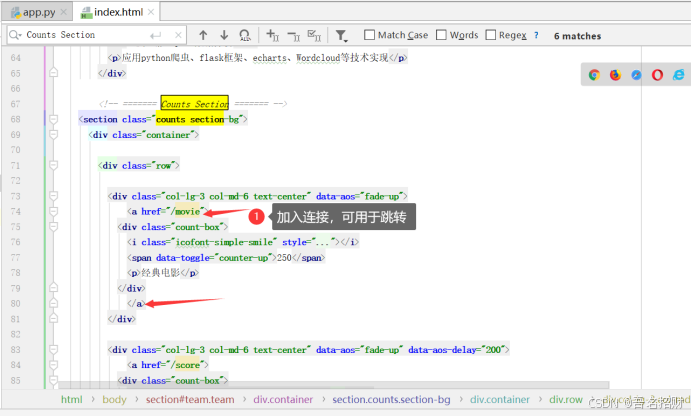Image resolution: width=692 pixels, height=417 pixels.
Task: Click icofont-simple-smile class value
Action: (226, 242)
